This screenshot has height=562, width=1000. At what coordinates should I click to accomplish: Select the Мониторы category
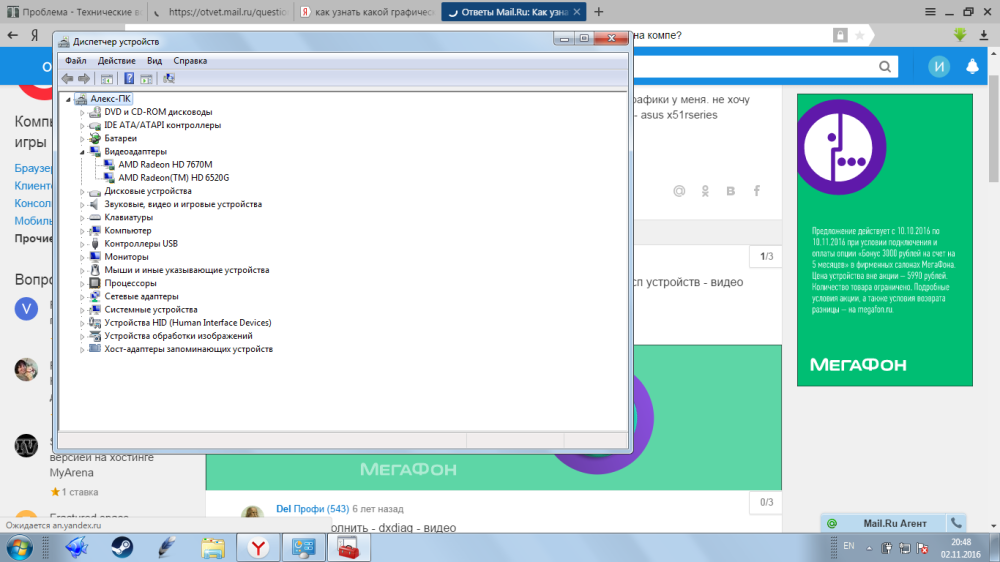coord(126,257)
